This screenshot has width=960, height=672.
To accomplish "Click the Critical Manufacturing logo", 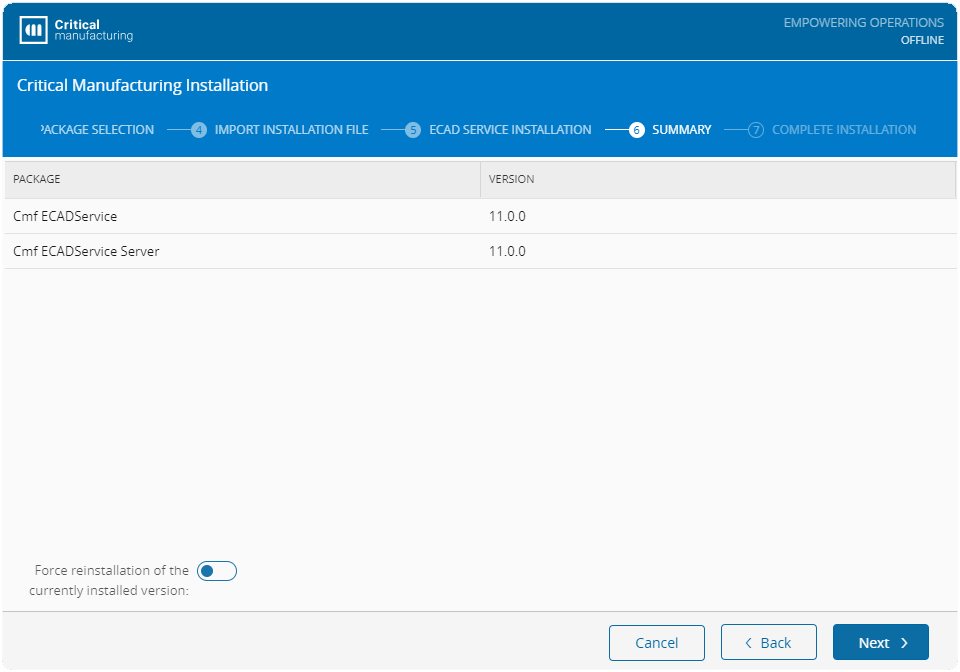I will click(76, 30).
